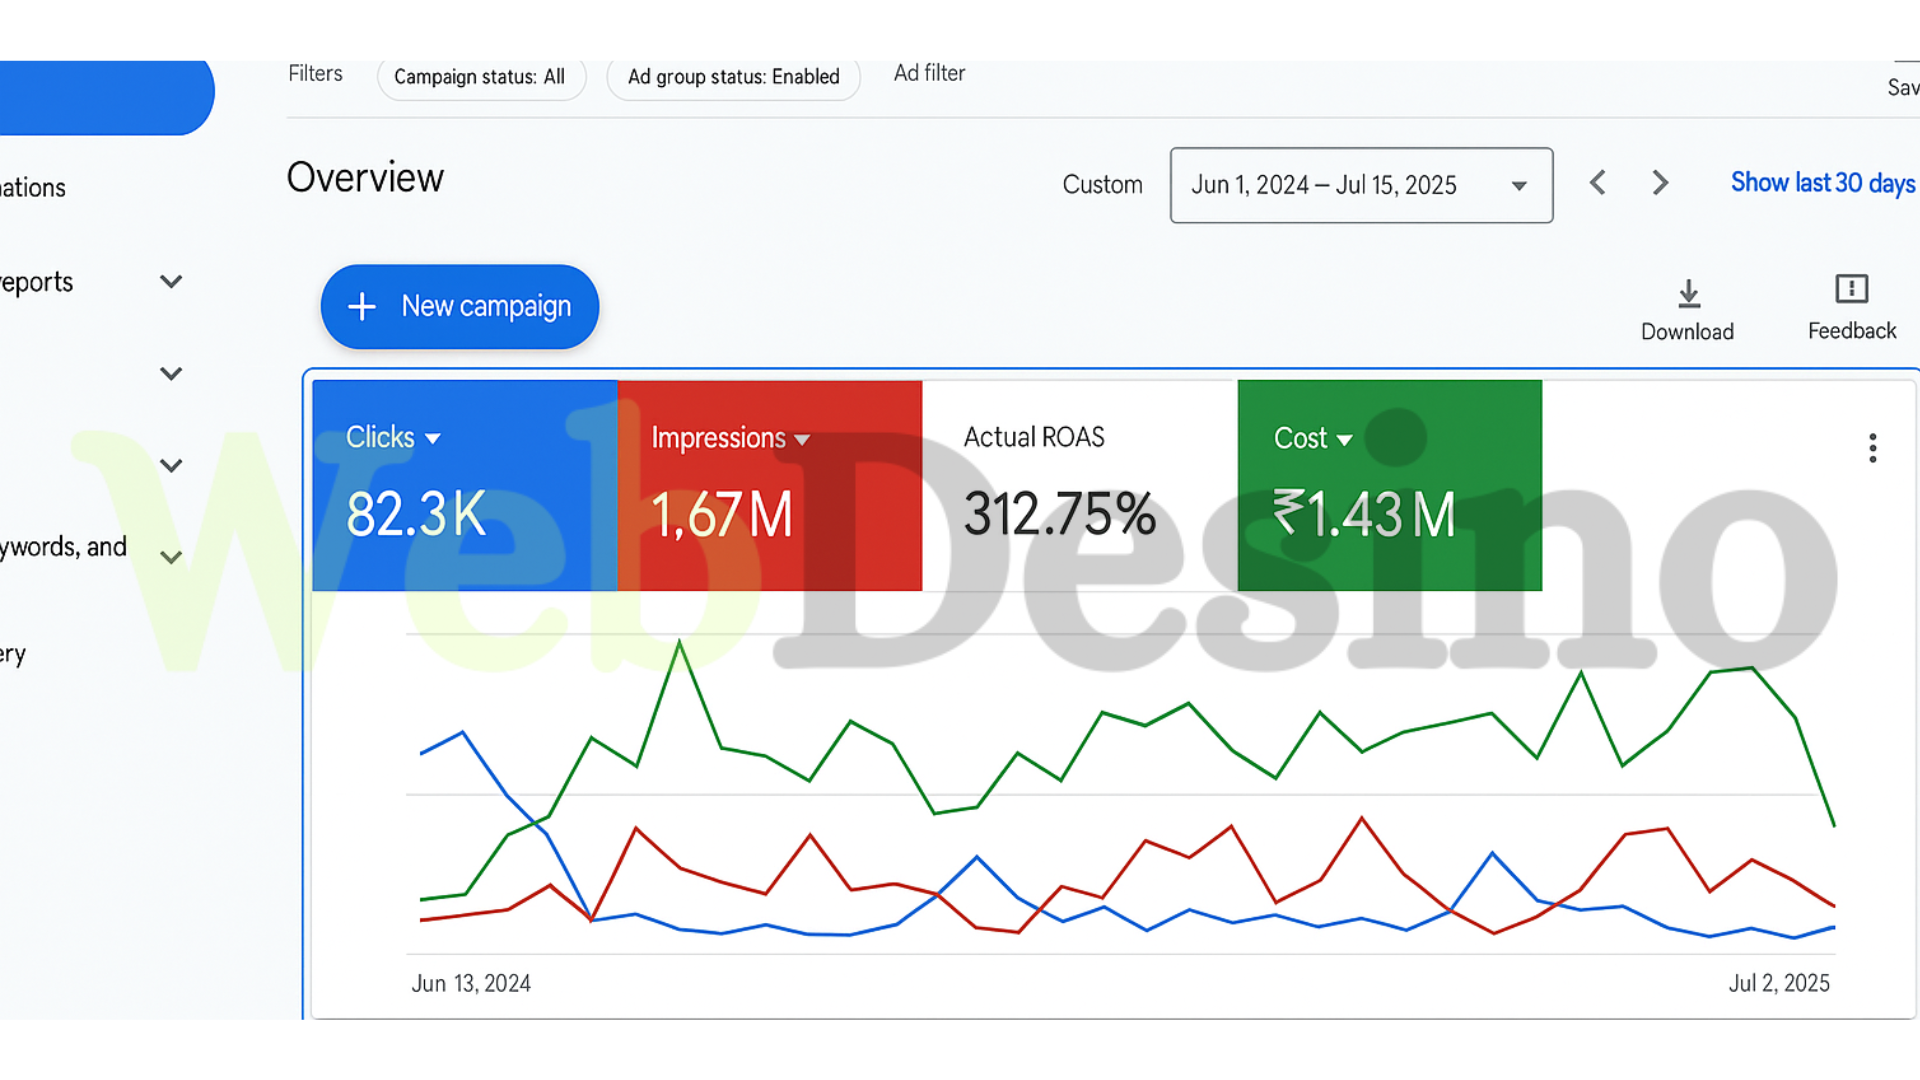
Task: Open the Ad group status: Enabled filter
Action: [x=733, y=77]
